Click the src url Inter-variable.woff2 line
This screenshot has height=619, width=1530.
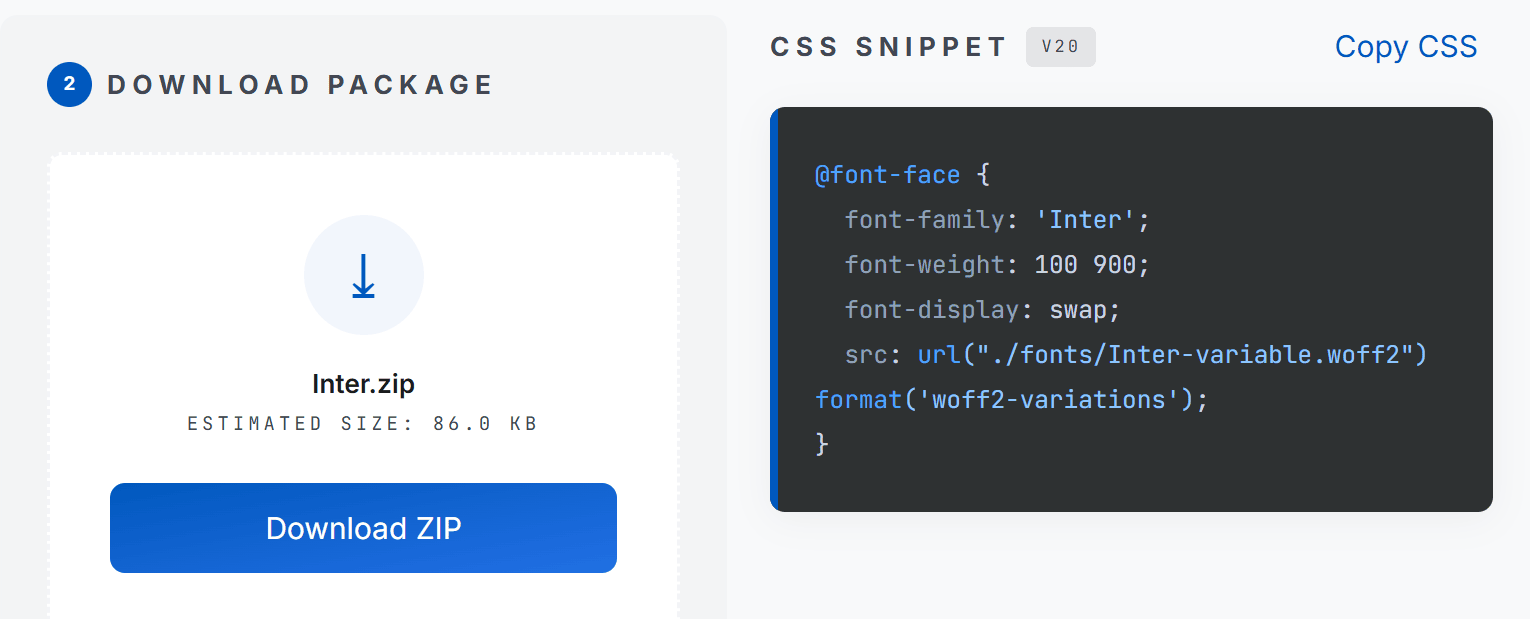point(1136,355)
